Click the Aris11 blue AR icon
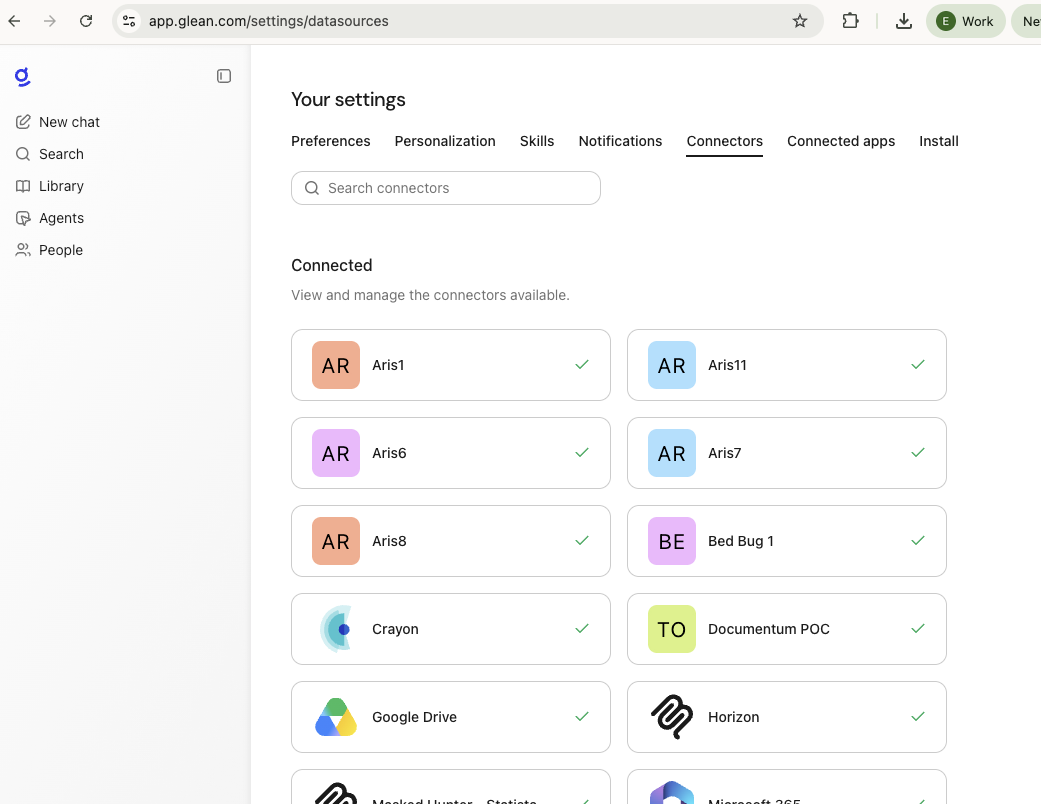 [672, 365]
